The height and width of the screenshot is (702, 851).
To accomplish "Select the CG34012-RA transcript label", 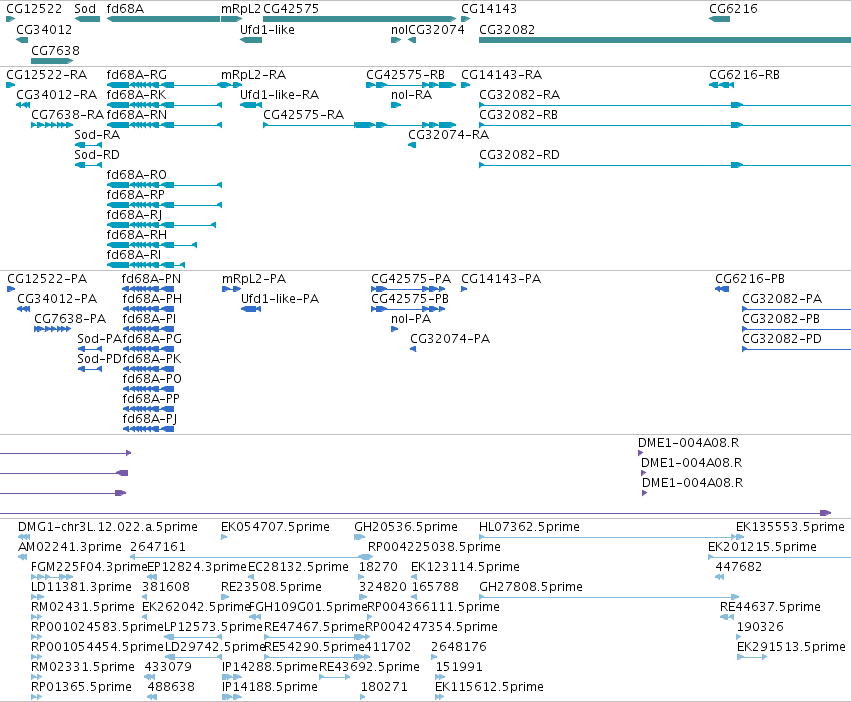I will click(56, 94).
